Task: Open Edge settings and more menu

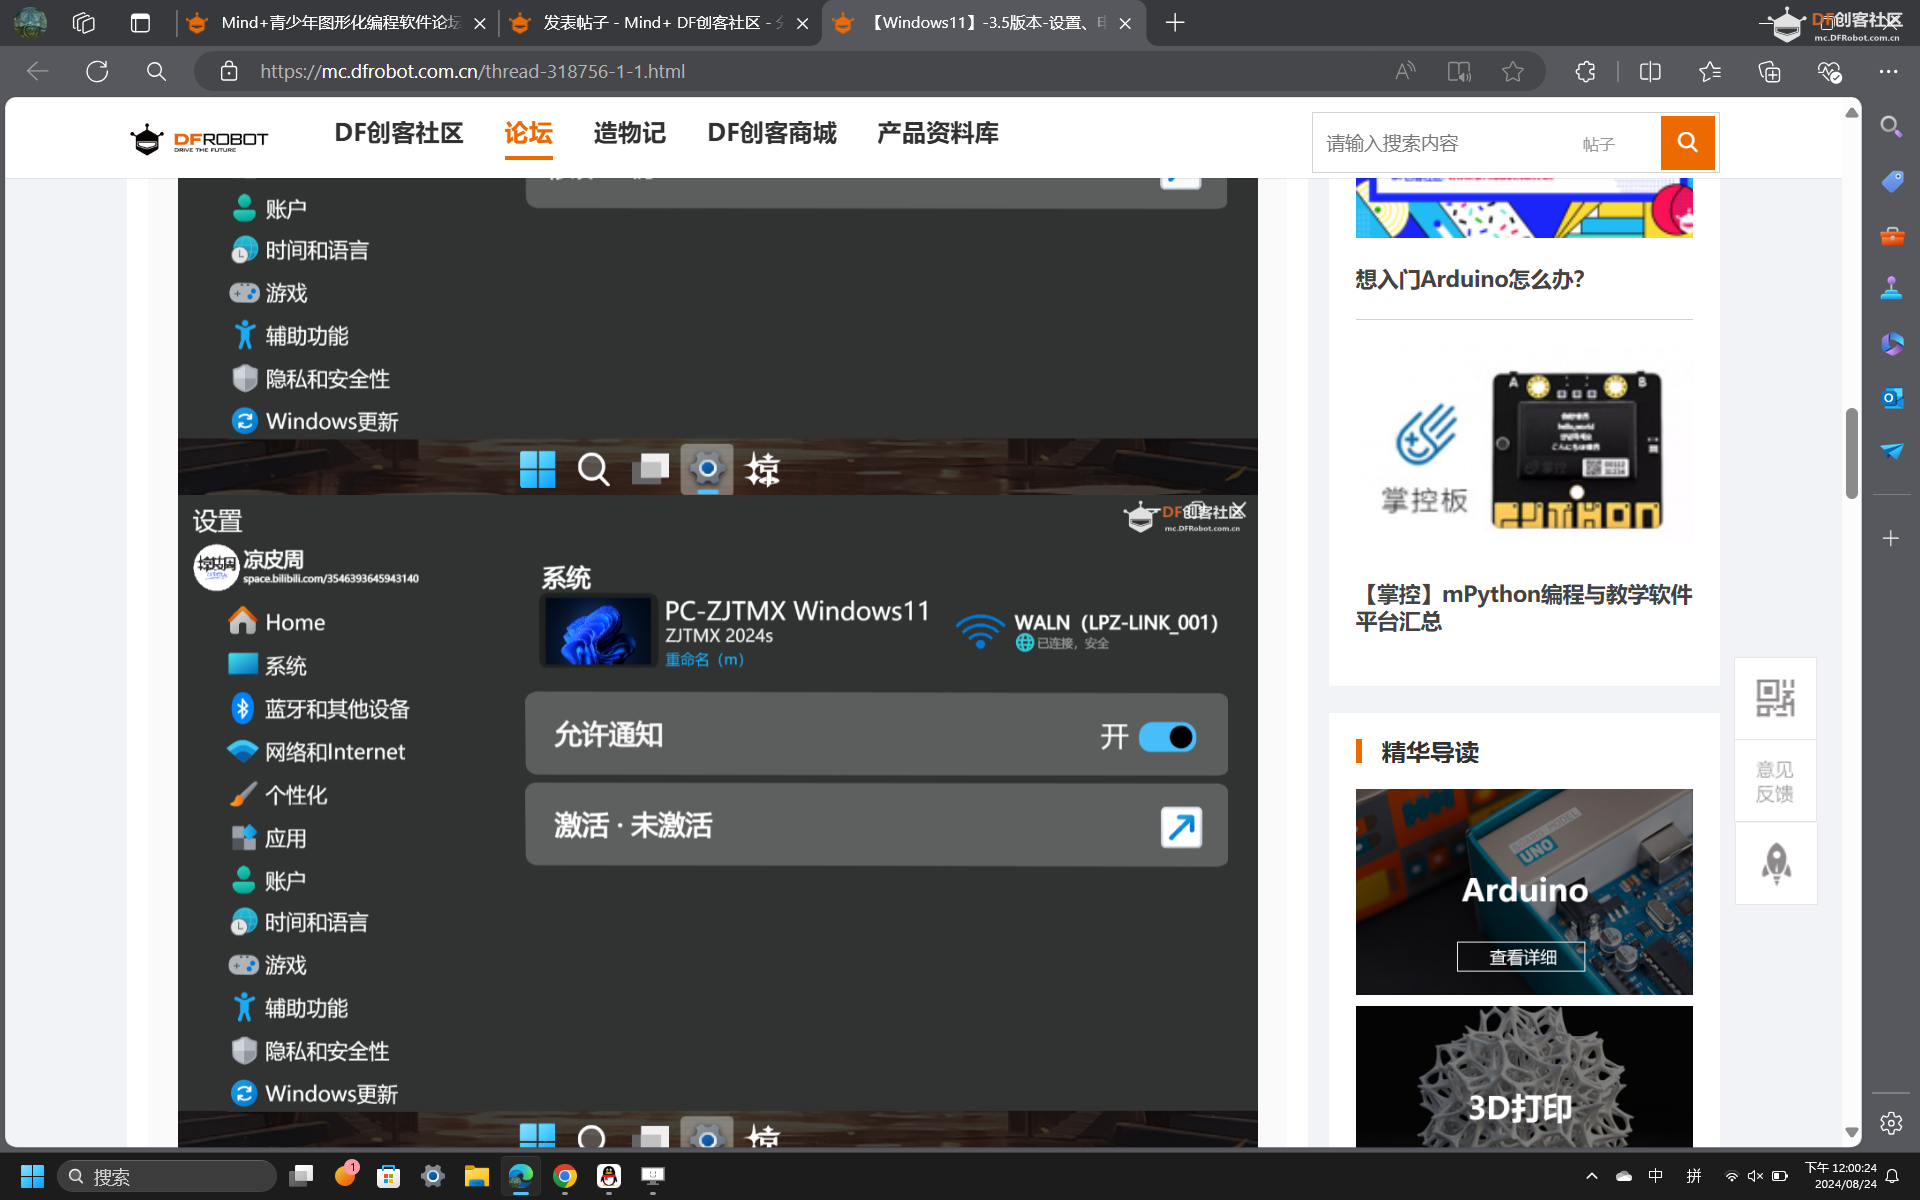Action: [x=1888, y=71]
